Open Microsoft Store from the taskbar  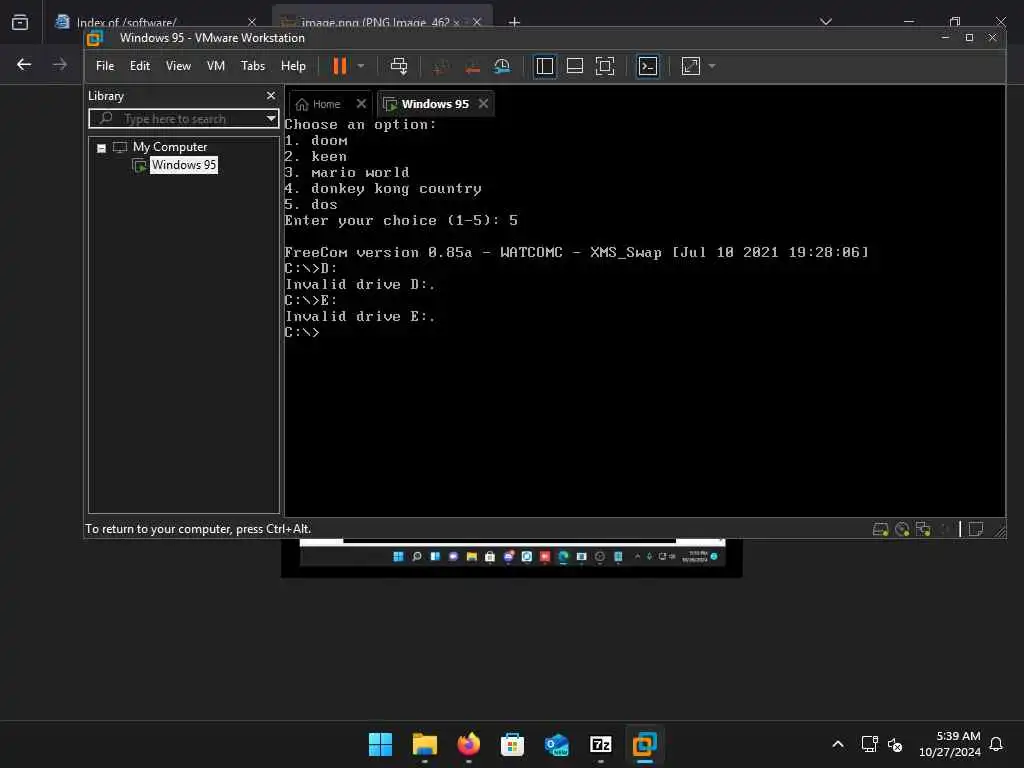tap(512, 744)
